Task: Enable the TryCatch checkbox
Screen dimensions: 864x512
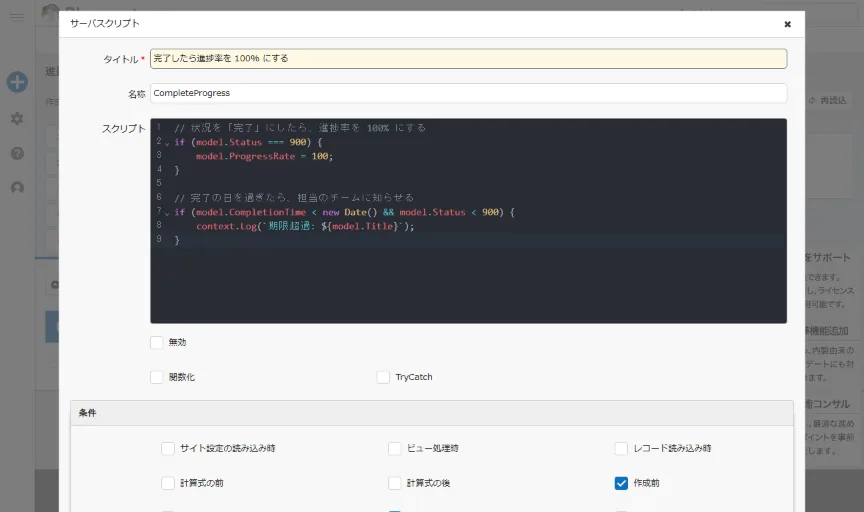Action: pos(383,377)
